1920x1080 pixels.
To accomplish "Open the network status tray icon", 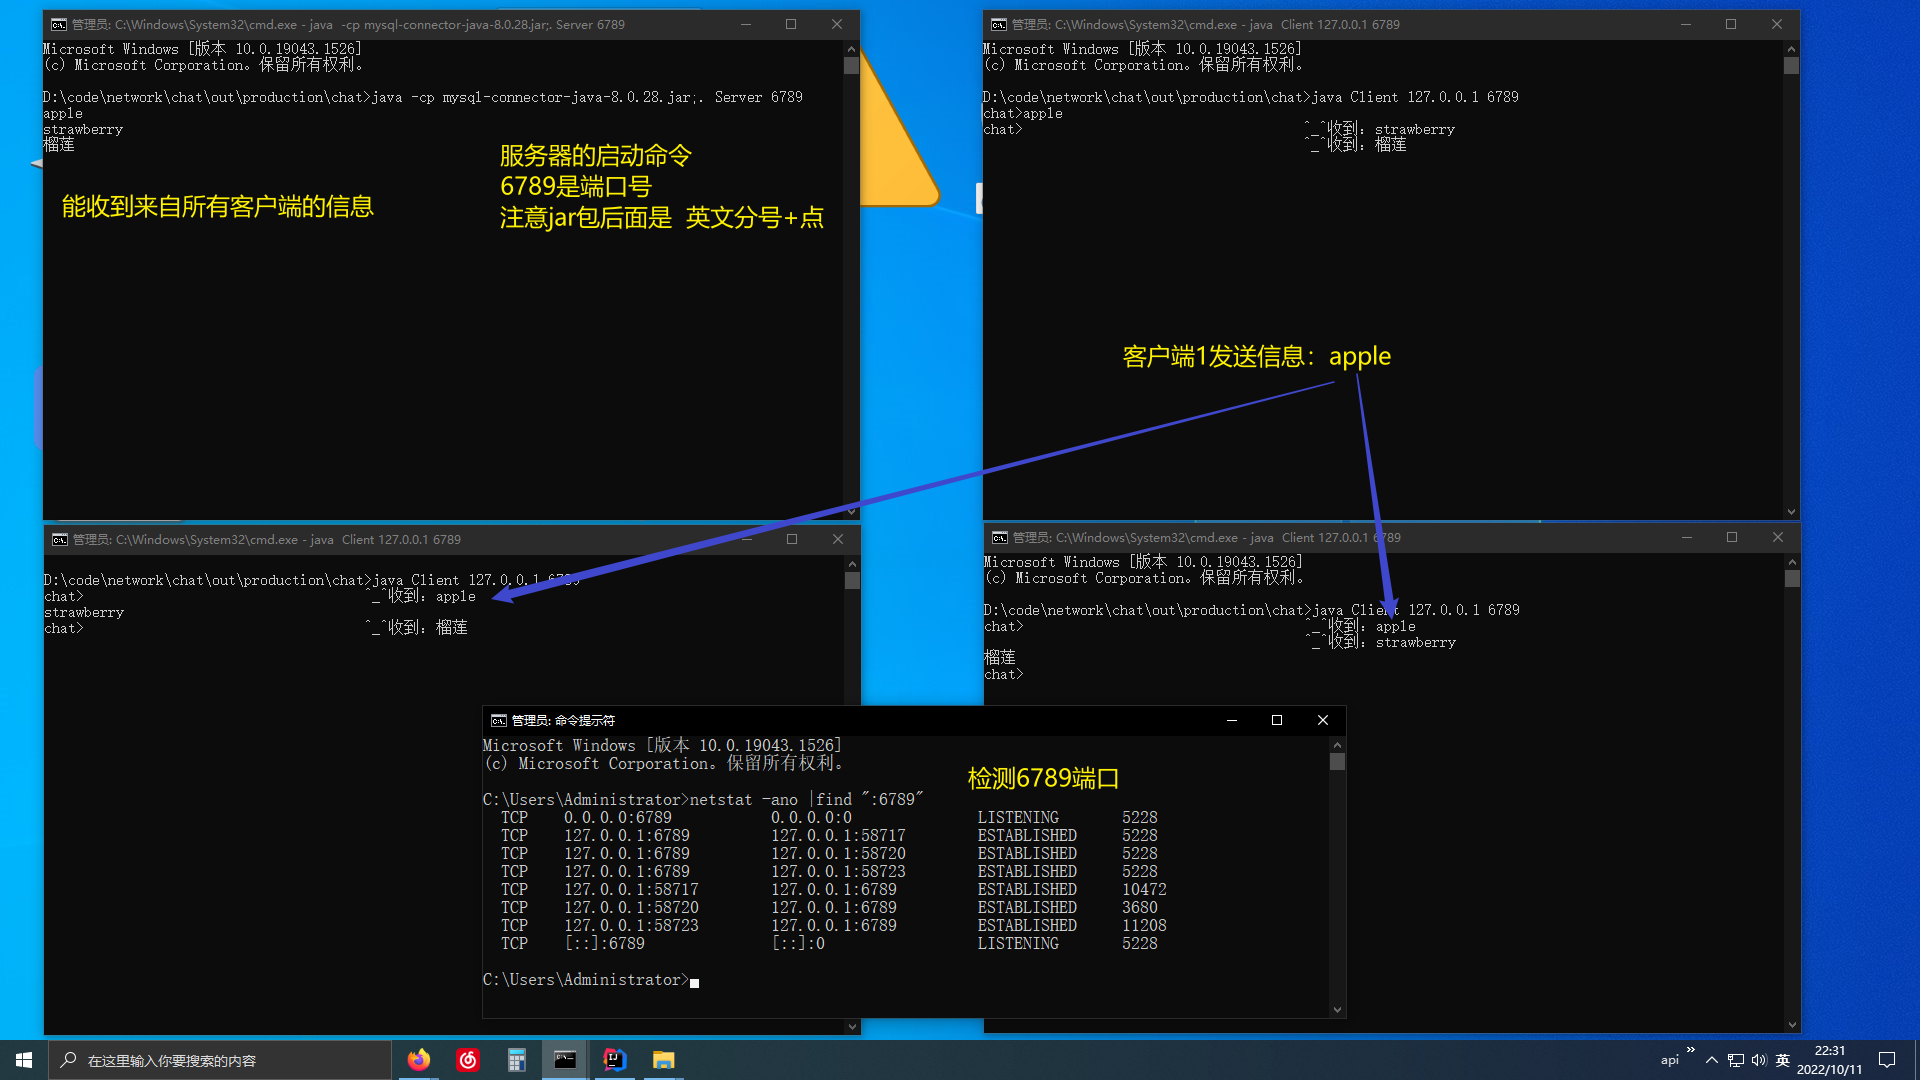I will pos(1736,1060).
